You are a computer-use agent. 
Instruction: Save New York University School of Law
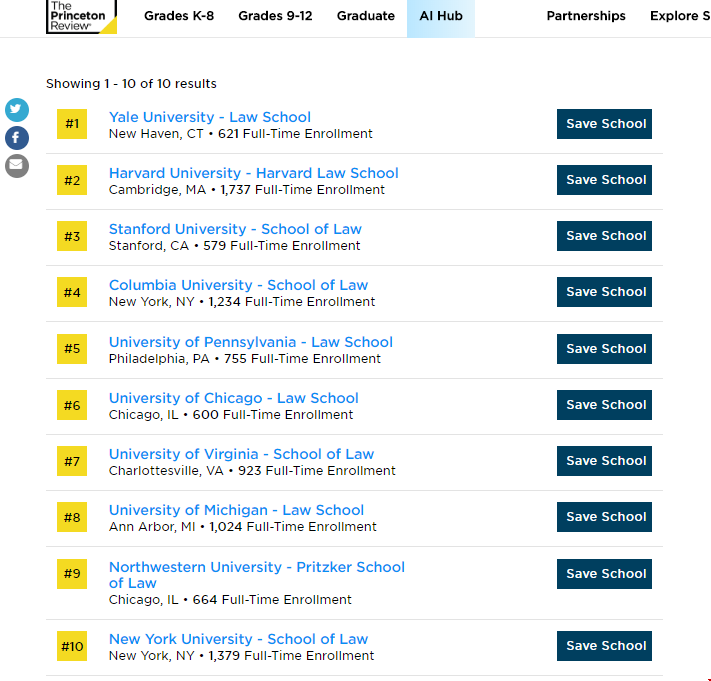(x=604, y=646)
